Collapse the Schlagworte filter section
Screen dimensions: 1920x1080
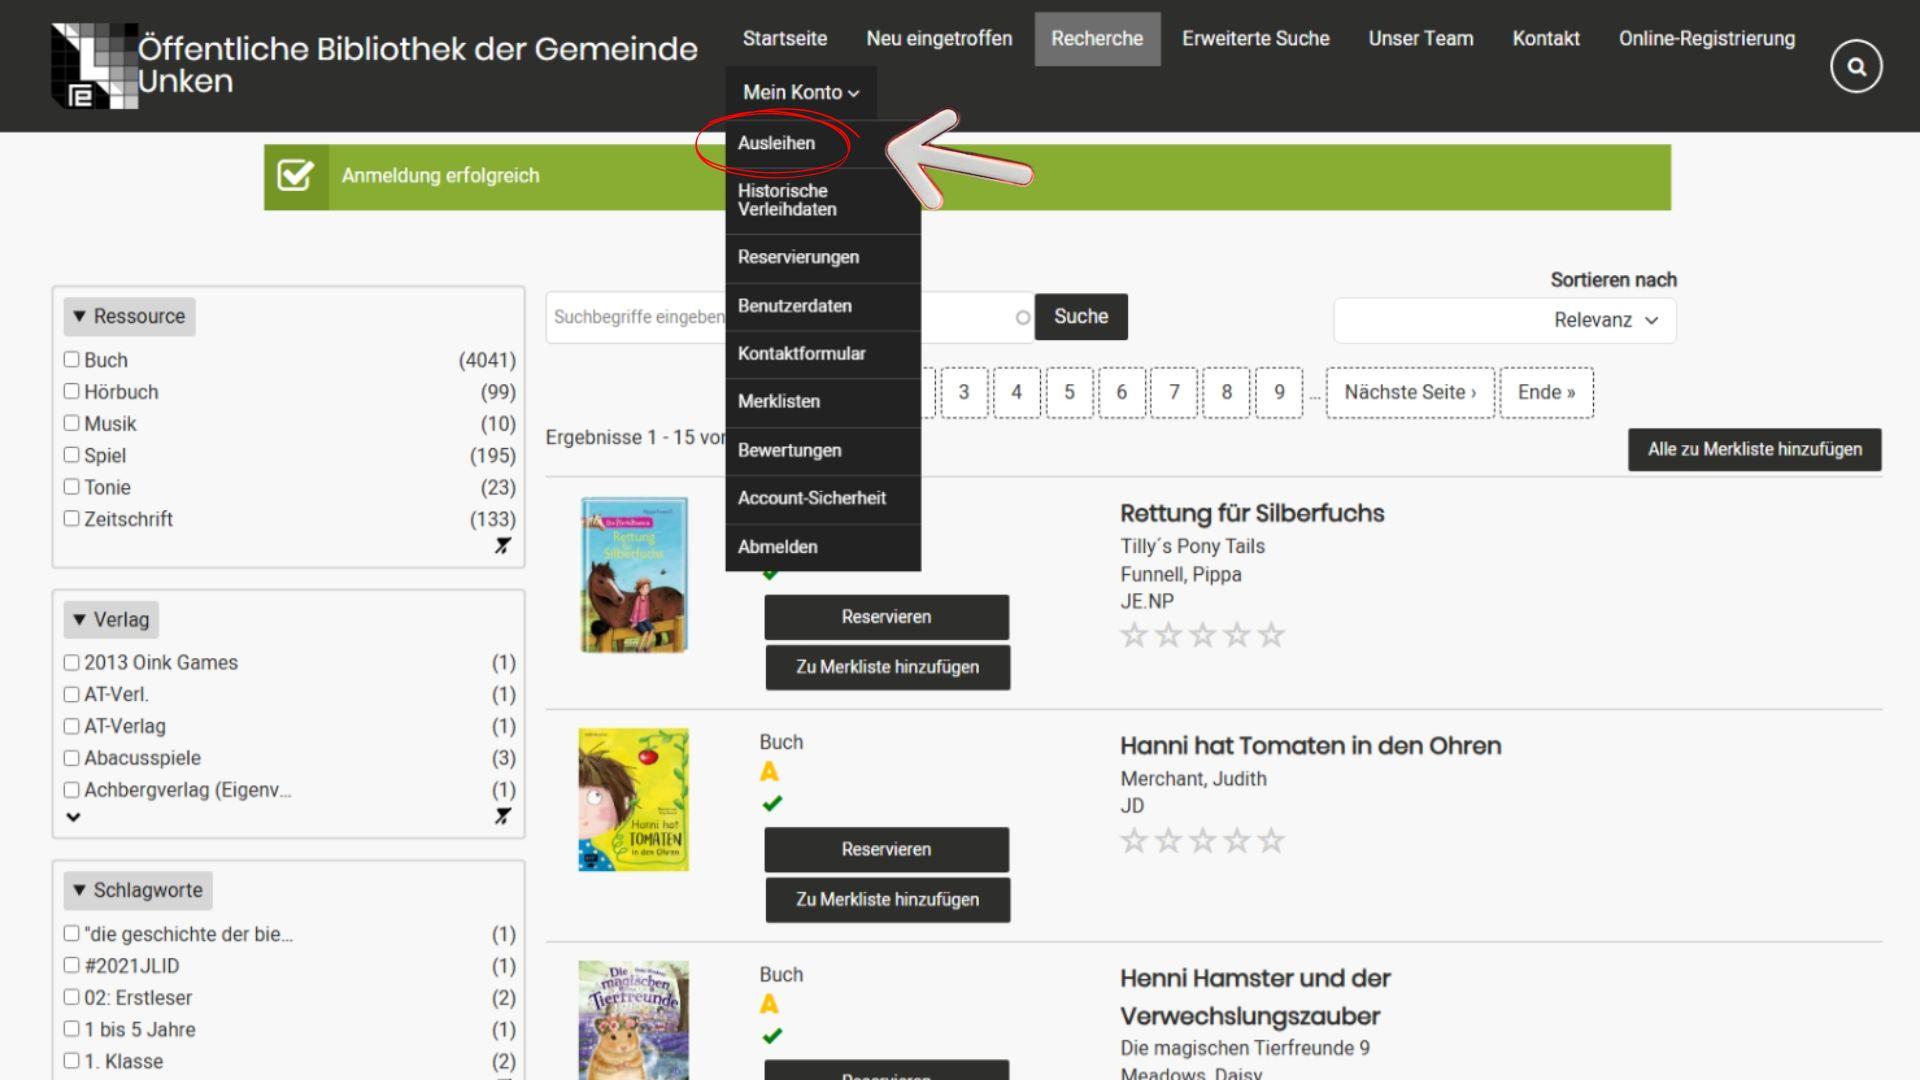pos(138,891)
